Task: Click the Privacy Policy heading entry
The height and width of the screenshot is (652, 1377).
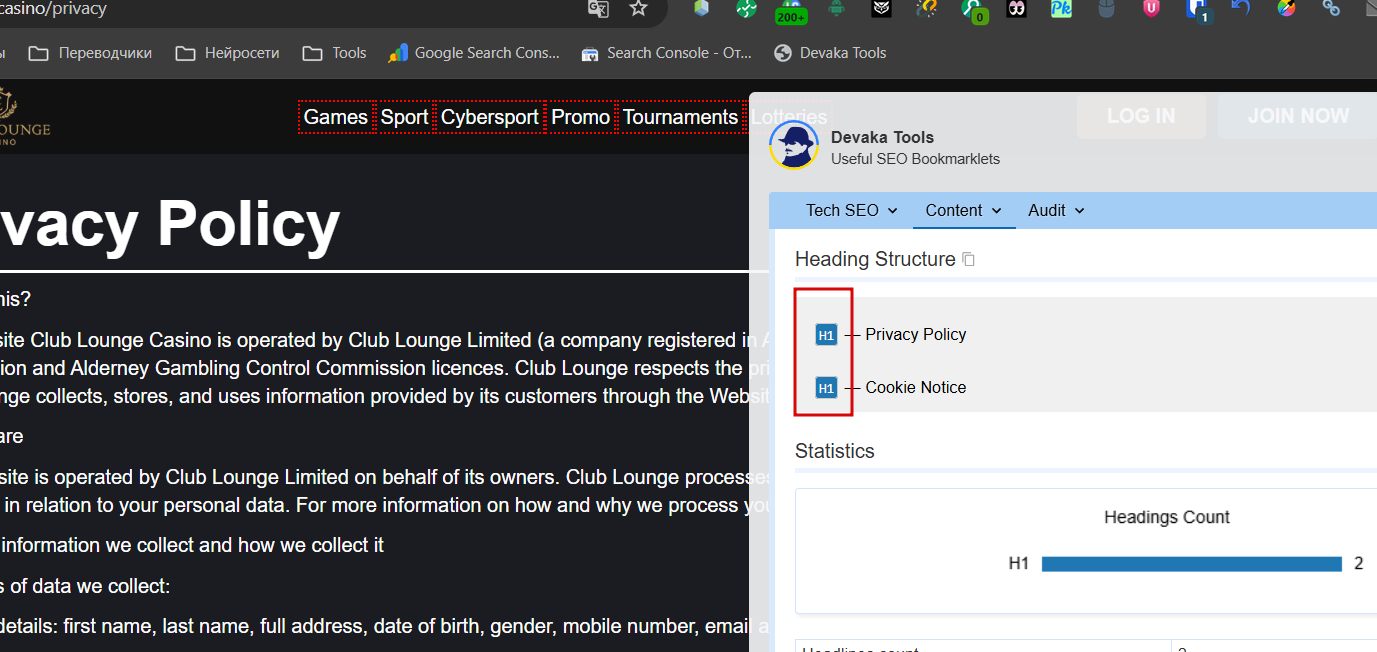Action: click(x=916, y=335)
